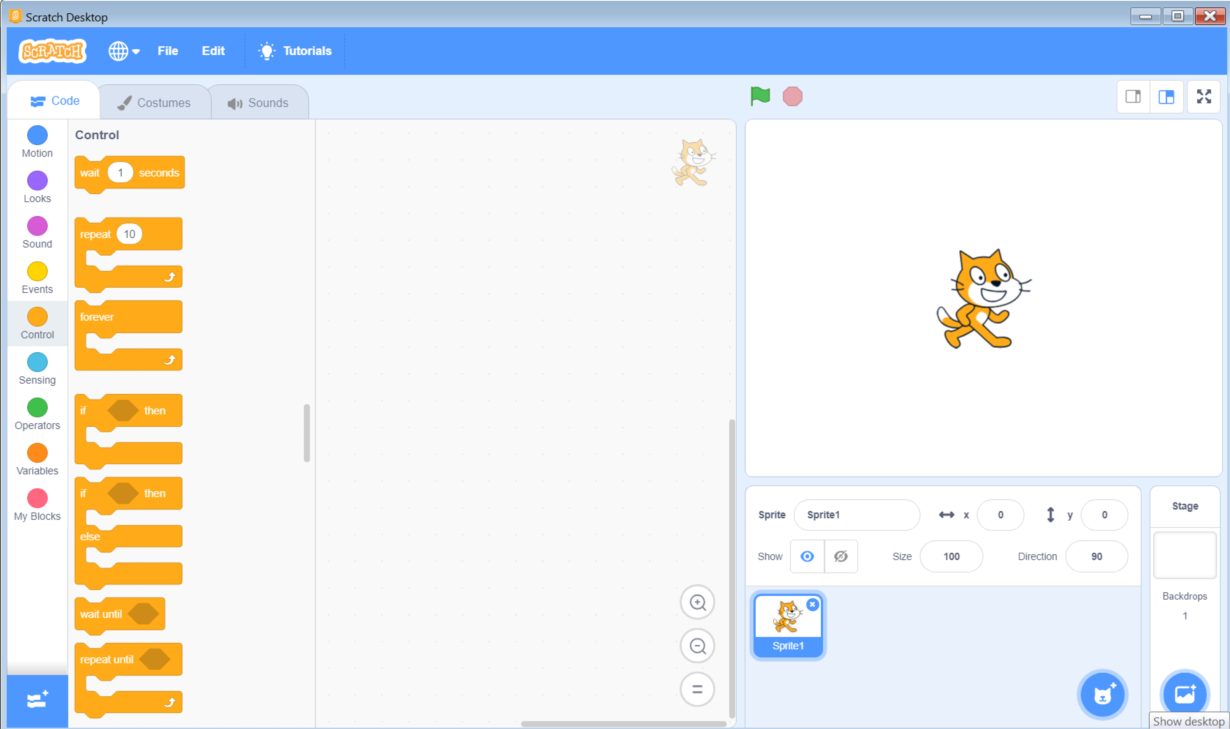Image resolution: width=1230 pixels, height=729 pixels.
Task: Click the Choose a Backdrop button
Action: click(1185, 694)
